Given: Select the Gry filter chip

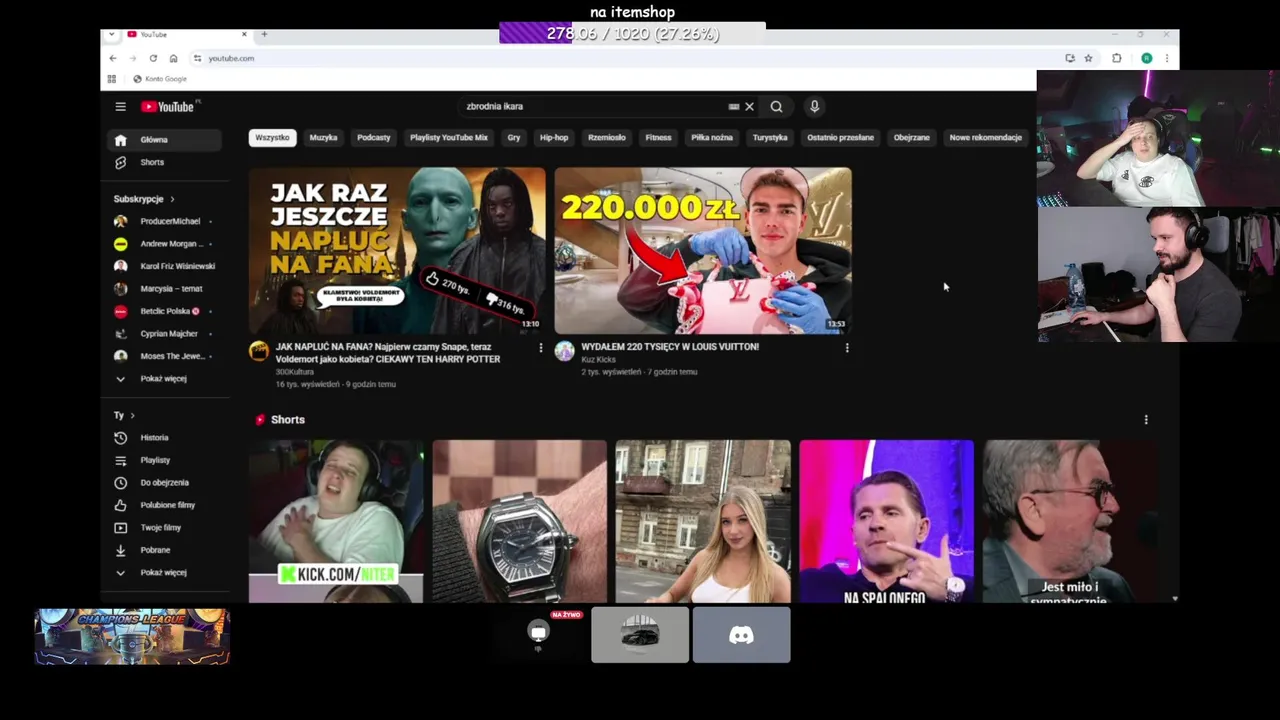Looking at the screenshot, I should pos(514,138).
